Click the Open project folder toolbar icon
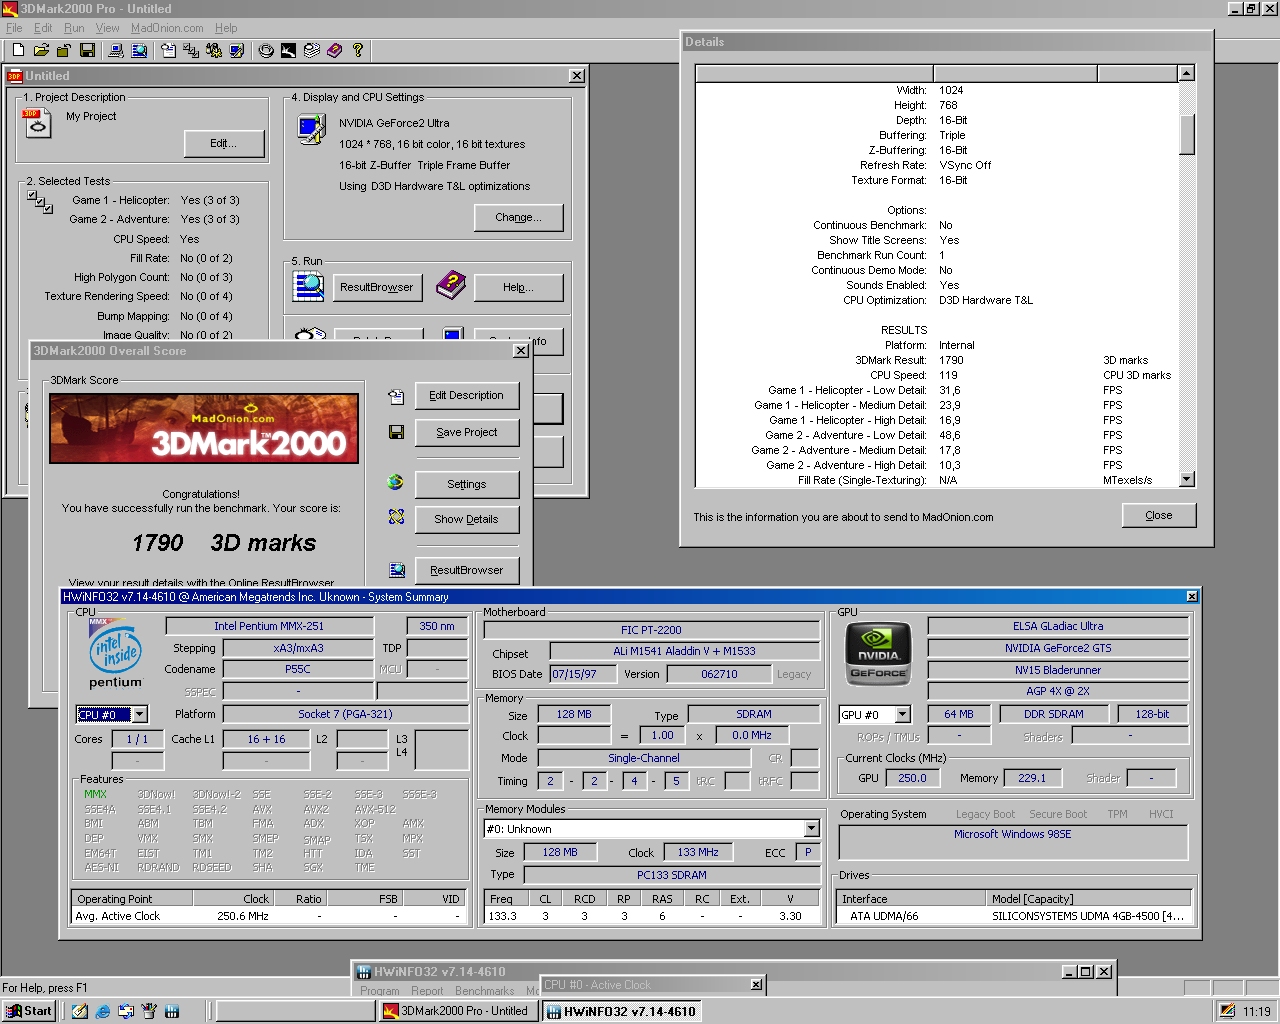Viewport: 1280px width, 1024px height. [41, 50]
